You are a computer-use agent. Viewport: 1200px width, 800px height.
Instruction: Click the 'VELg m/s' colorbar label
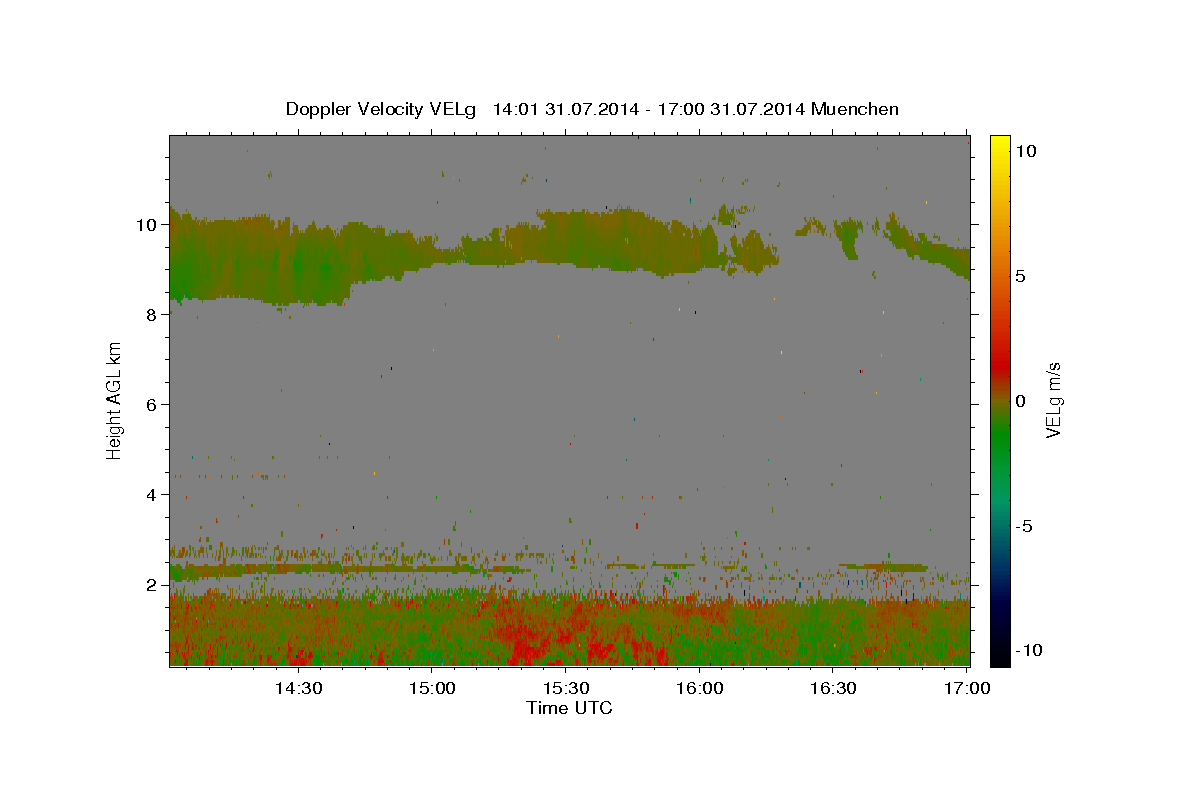(1053, 400)
